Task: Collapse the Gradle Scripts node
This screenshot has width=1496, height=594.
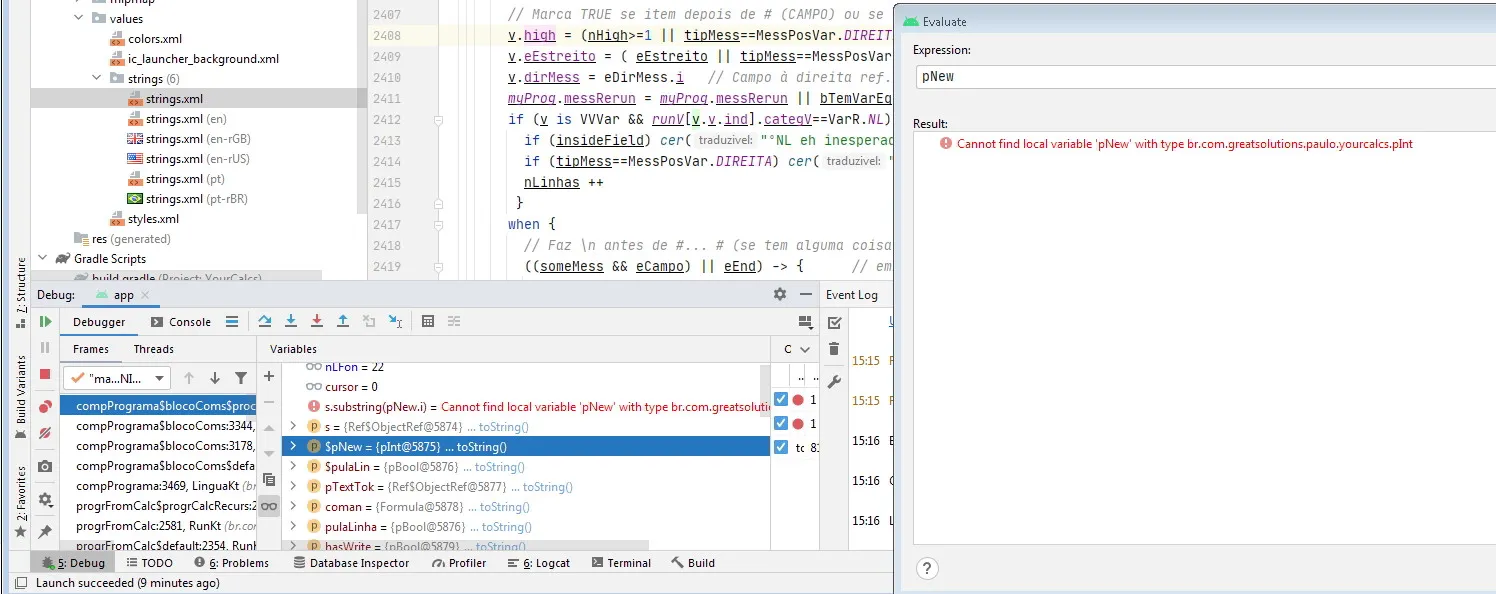Action: point(43,258)
